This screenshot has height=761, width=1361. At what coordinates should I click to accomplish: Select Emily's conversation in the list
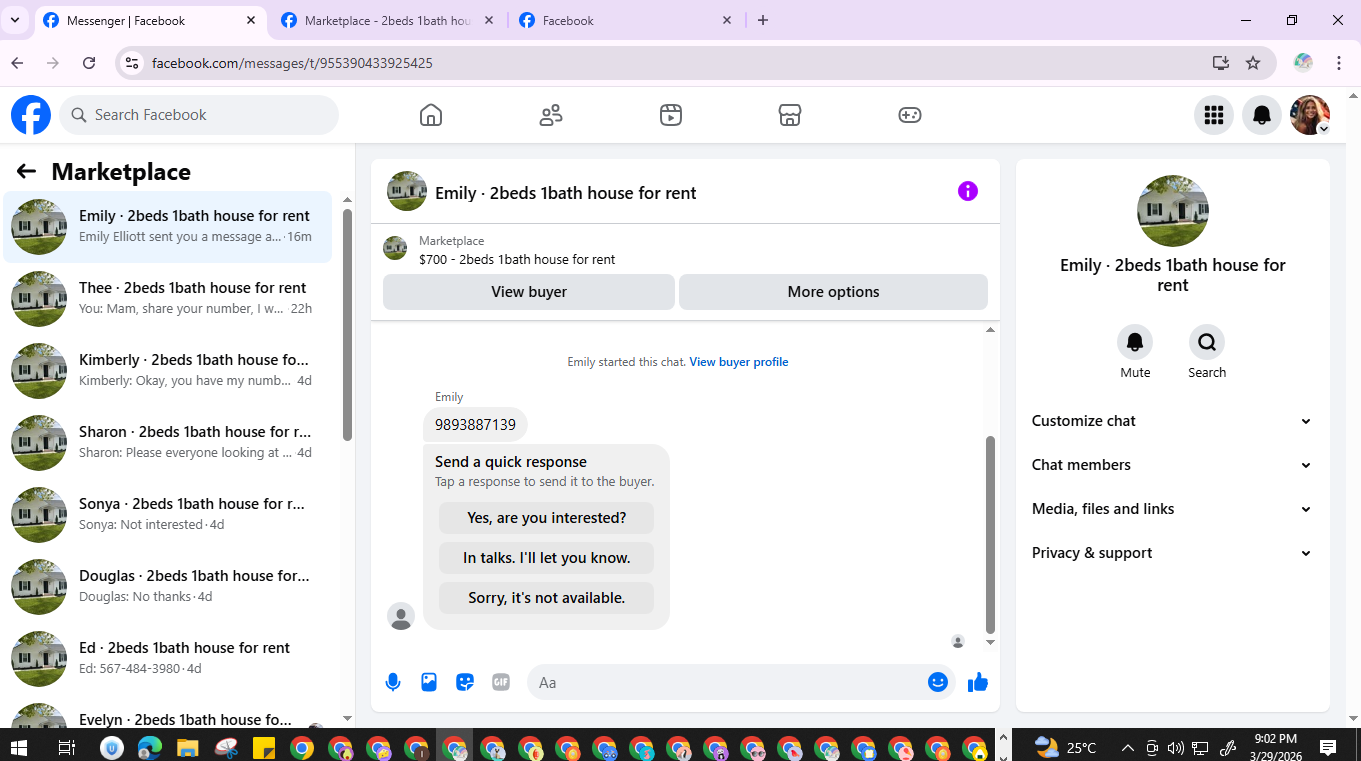pos(168,227)
